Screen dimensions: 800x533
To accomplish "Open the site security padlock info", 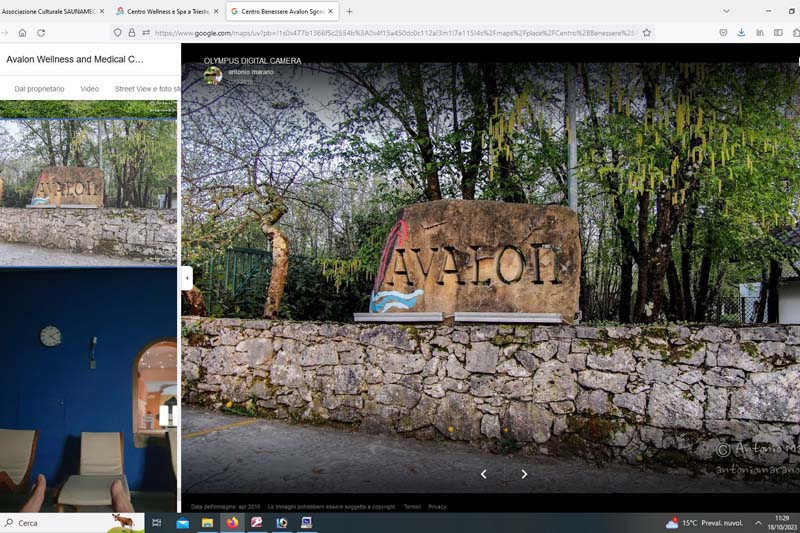I will [132, 33].
